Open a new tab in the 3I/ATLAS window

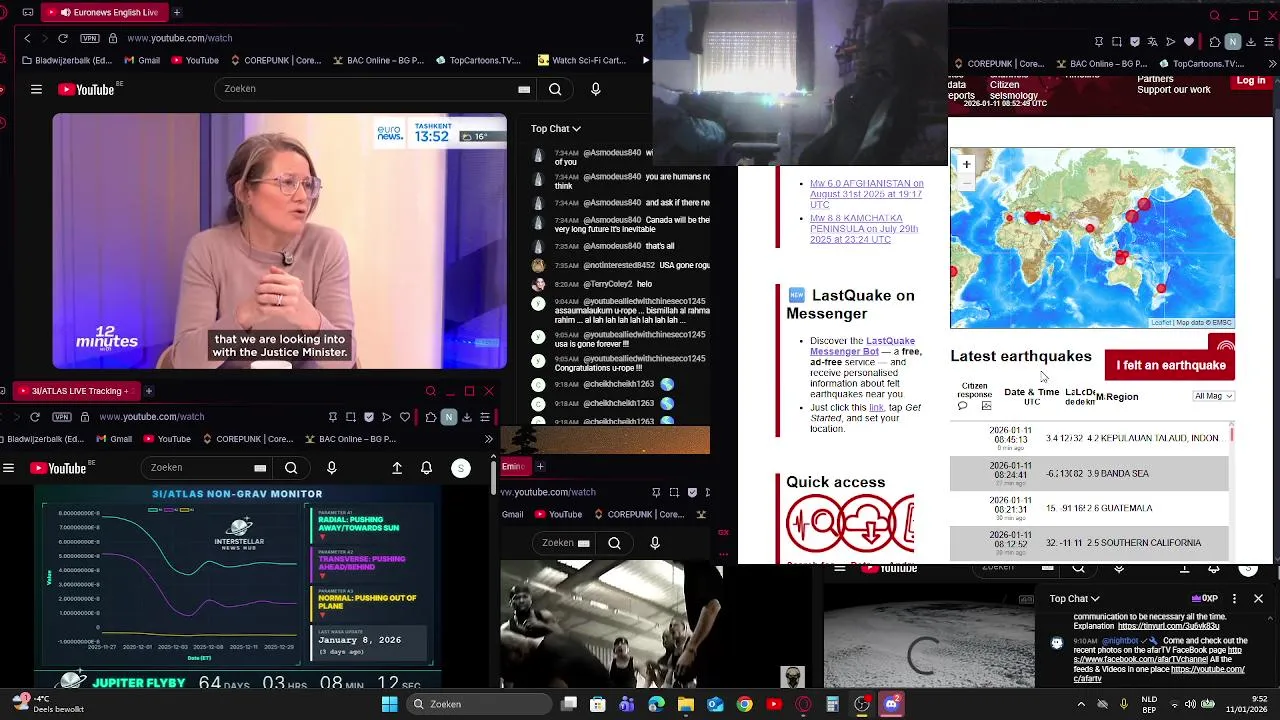148,391
